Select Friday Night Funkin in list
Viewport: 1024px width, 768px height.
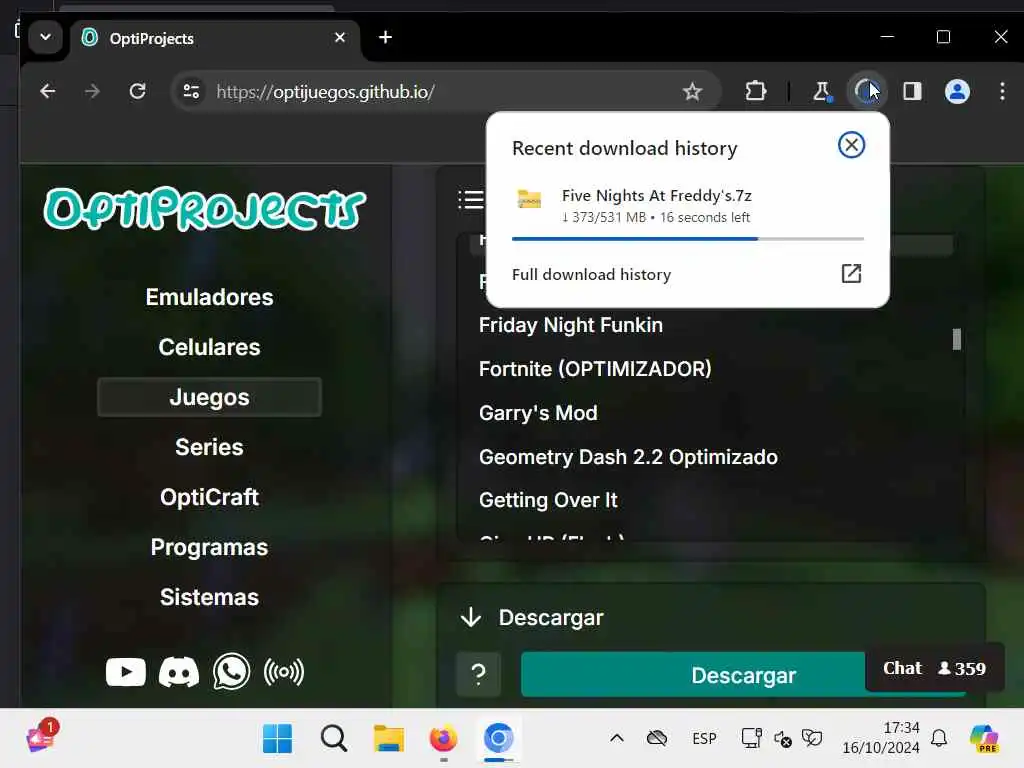click(570, 325)
